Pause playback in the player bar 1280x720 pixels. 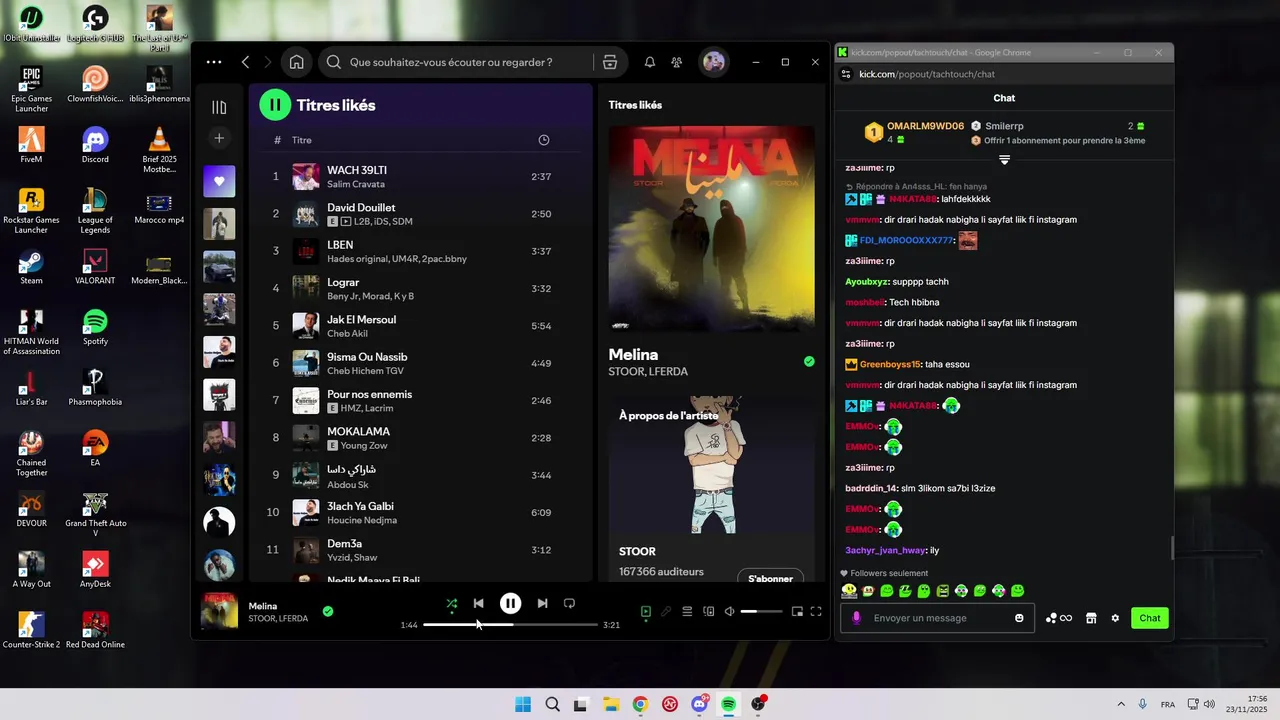tap(510, 603)
